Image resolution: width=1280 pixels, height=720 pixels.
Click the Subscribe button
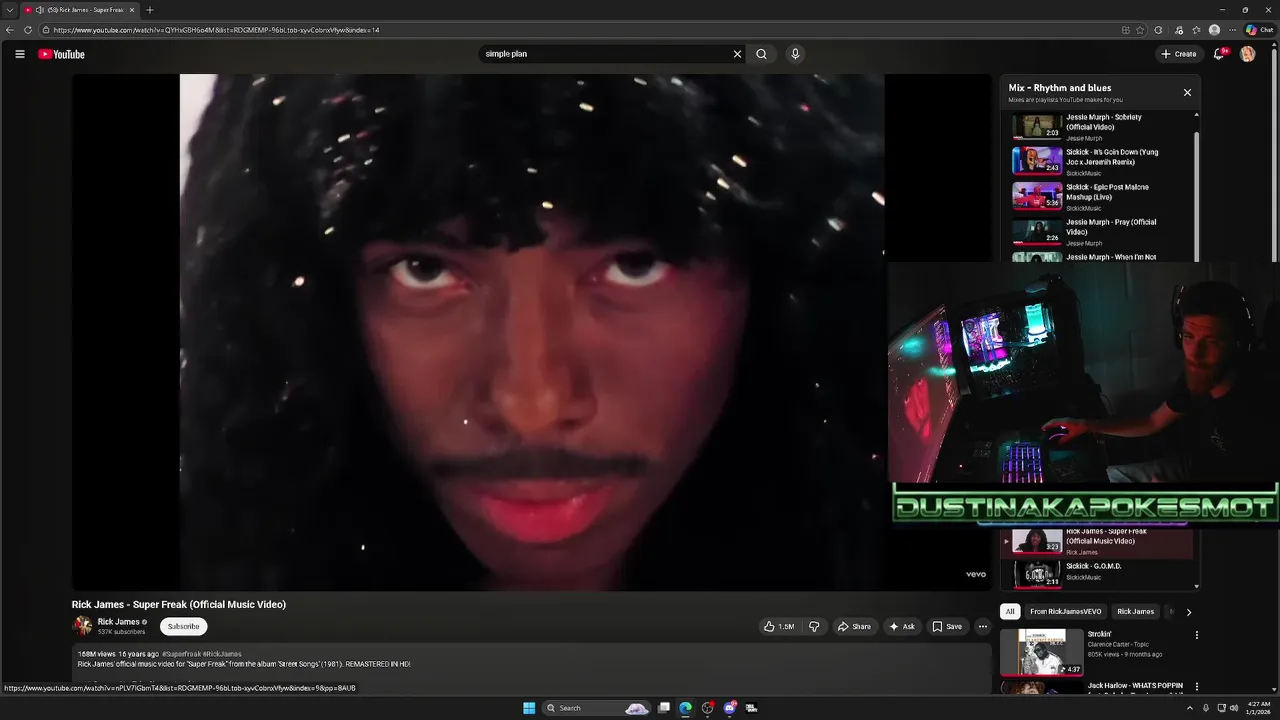pos(183,627)
